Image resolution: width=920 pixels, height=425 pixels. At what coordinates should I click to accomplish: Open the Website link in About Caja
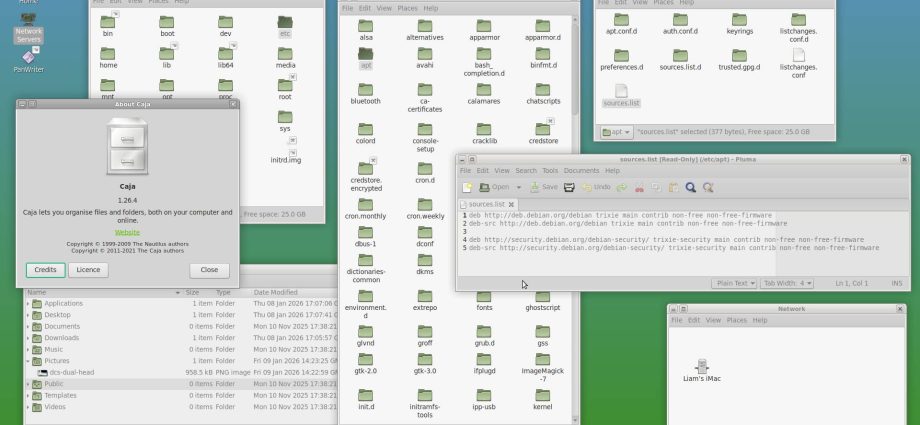127,232
